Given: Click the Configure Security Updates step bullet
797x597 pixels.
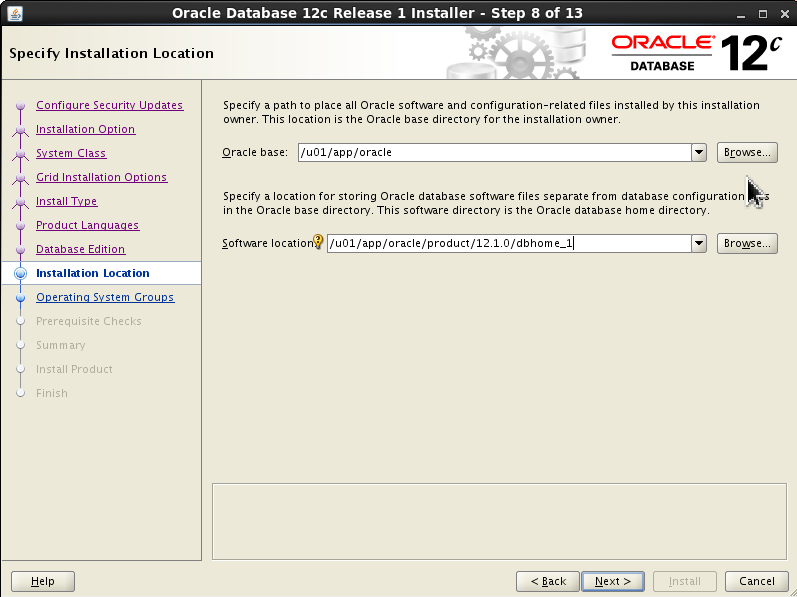Looking at the screenshot, I should (x=20, y=106).
